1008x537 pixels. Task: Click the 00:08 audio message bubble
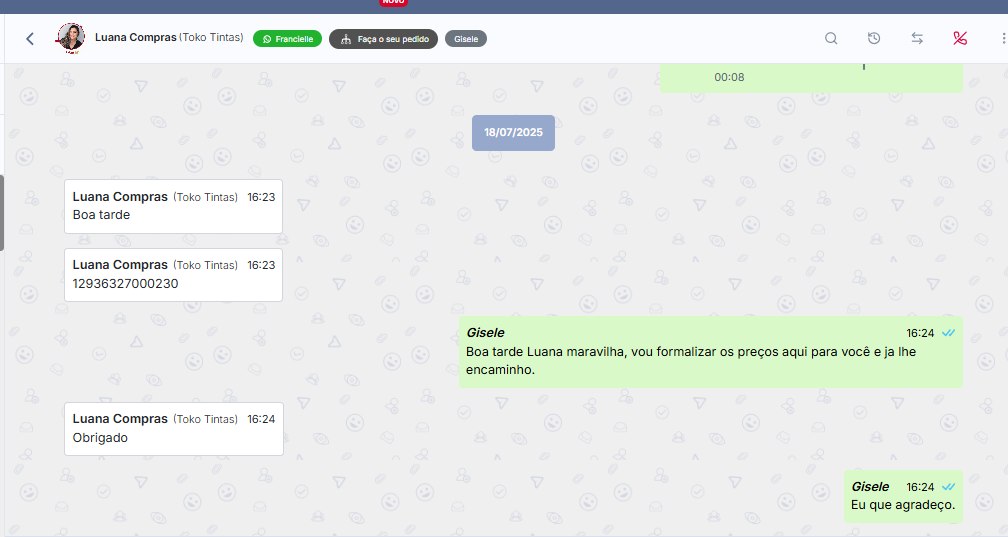[810, 77]
